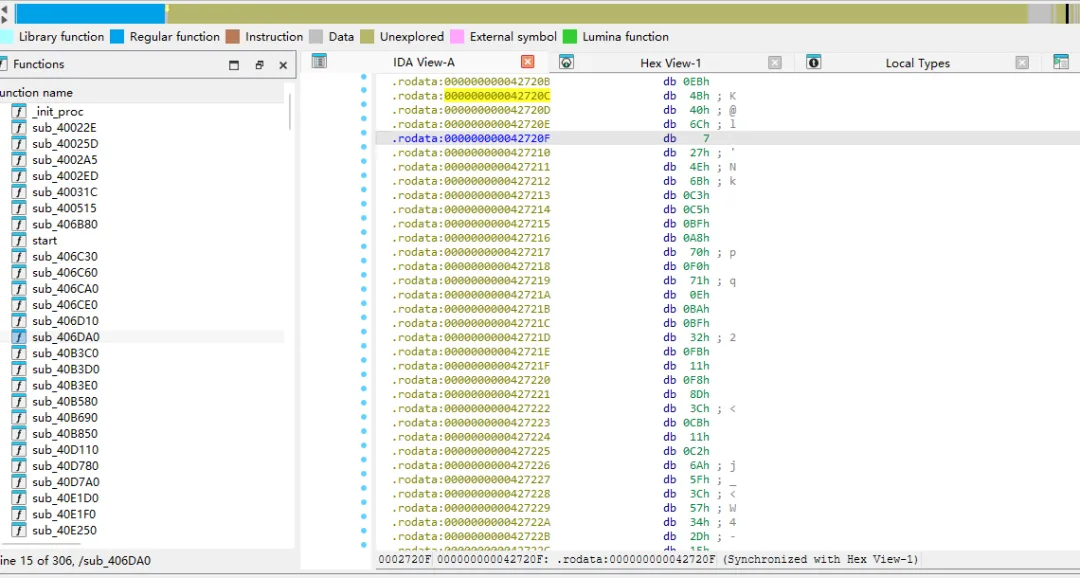Viewport: 1080px width, 578px height.
Task: Select function sub_40E1F0
Action: [x=65, y=515]
